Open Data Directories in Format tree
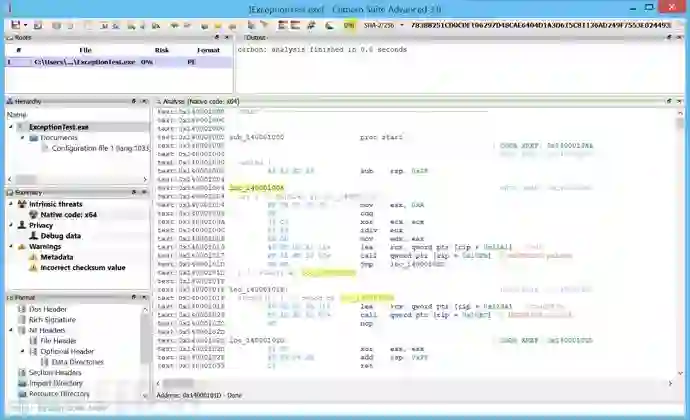690x420 pixels. click(x=77, y=362)
